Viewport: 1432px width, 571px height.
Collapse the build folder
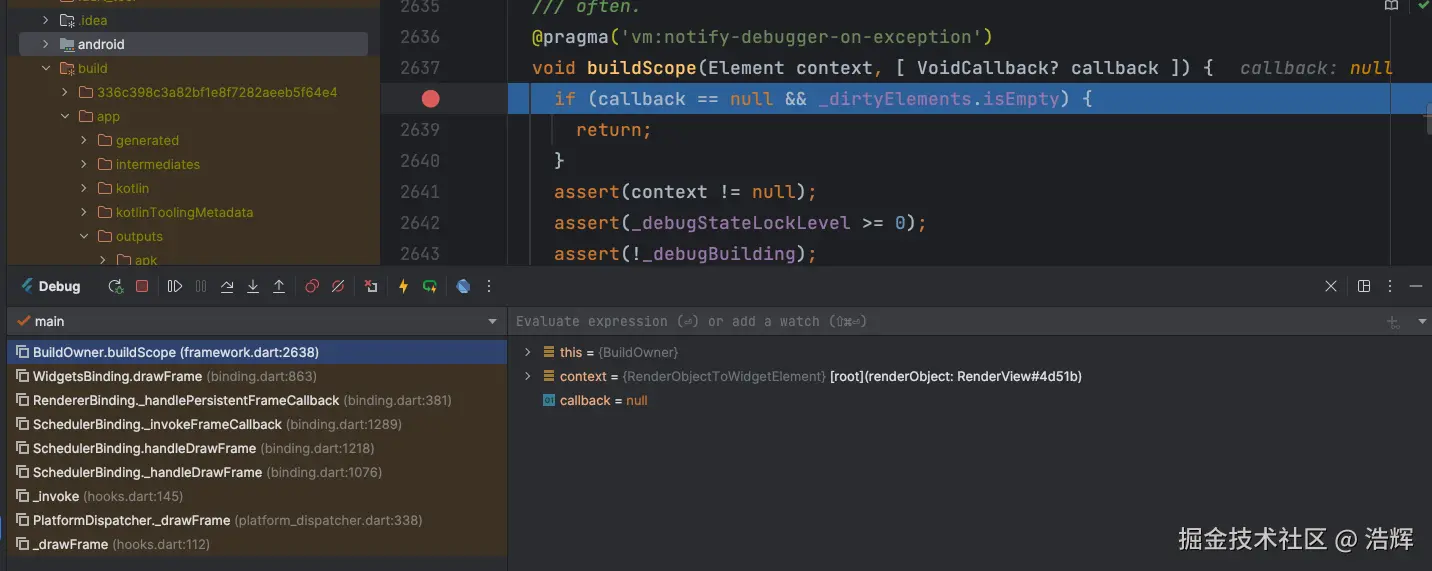45,68
